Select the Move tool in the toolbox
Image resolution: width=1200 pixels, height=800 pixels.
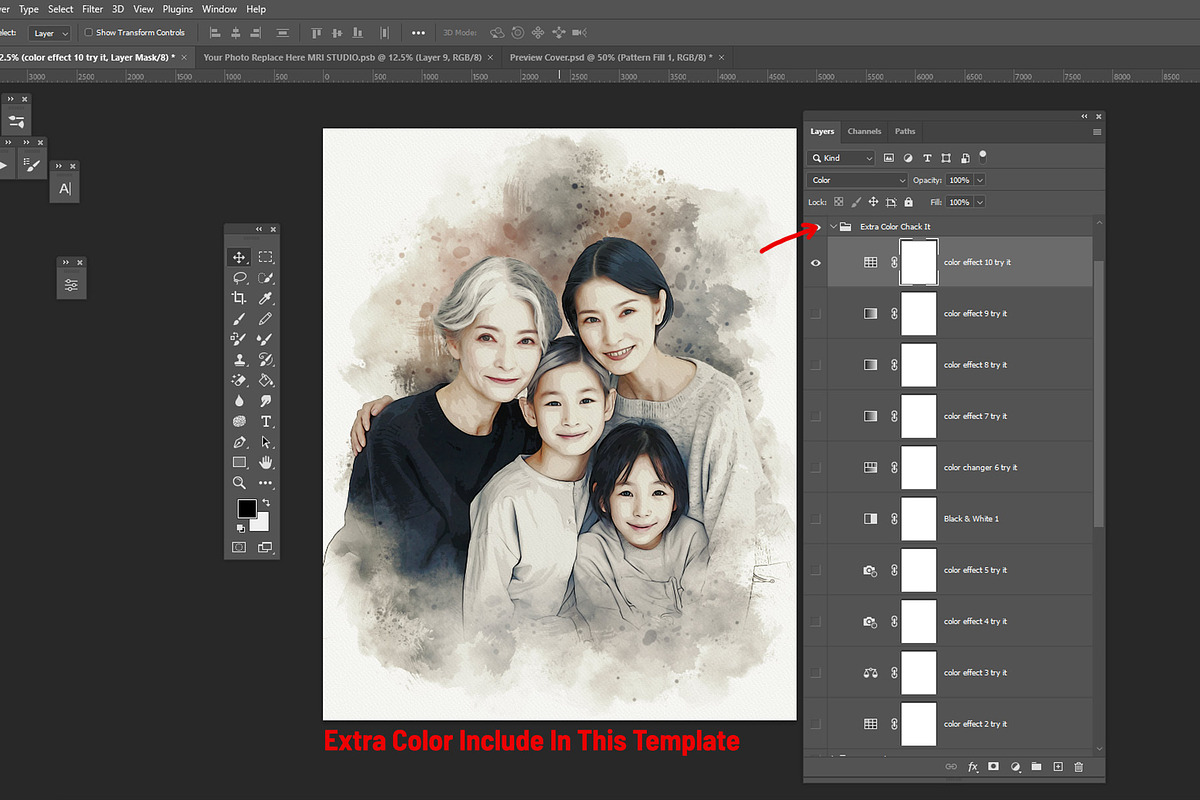(x=239, y=257)
